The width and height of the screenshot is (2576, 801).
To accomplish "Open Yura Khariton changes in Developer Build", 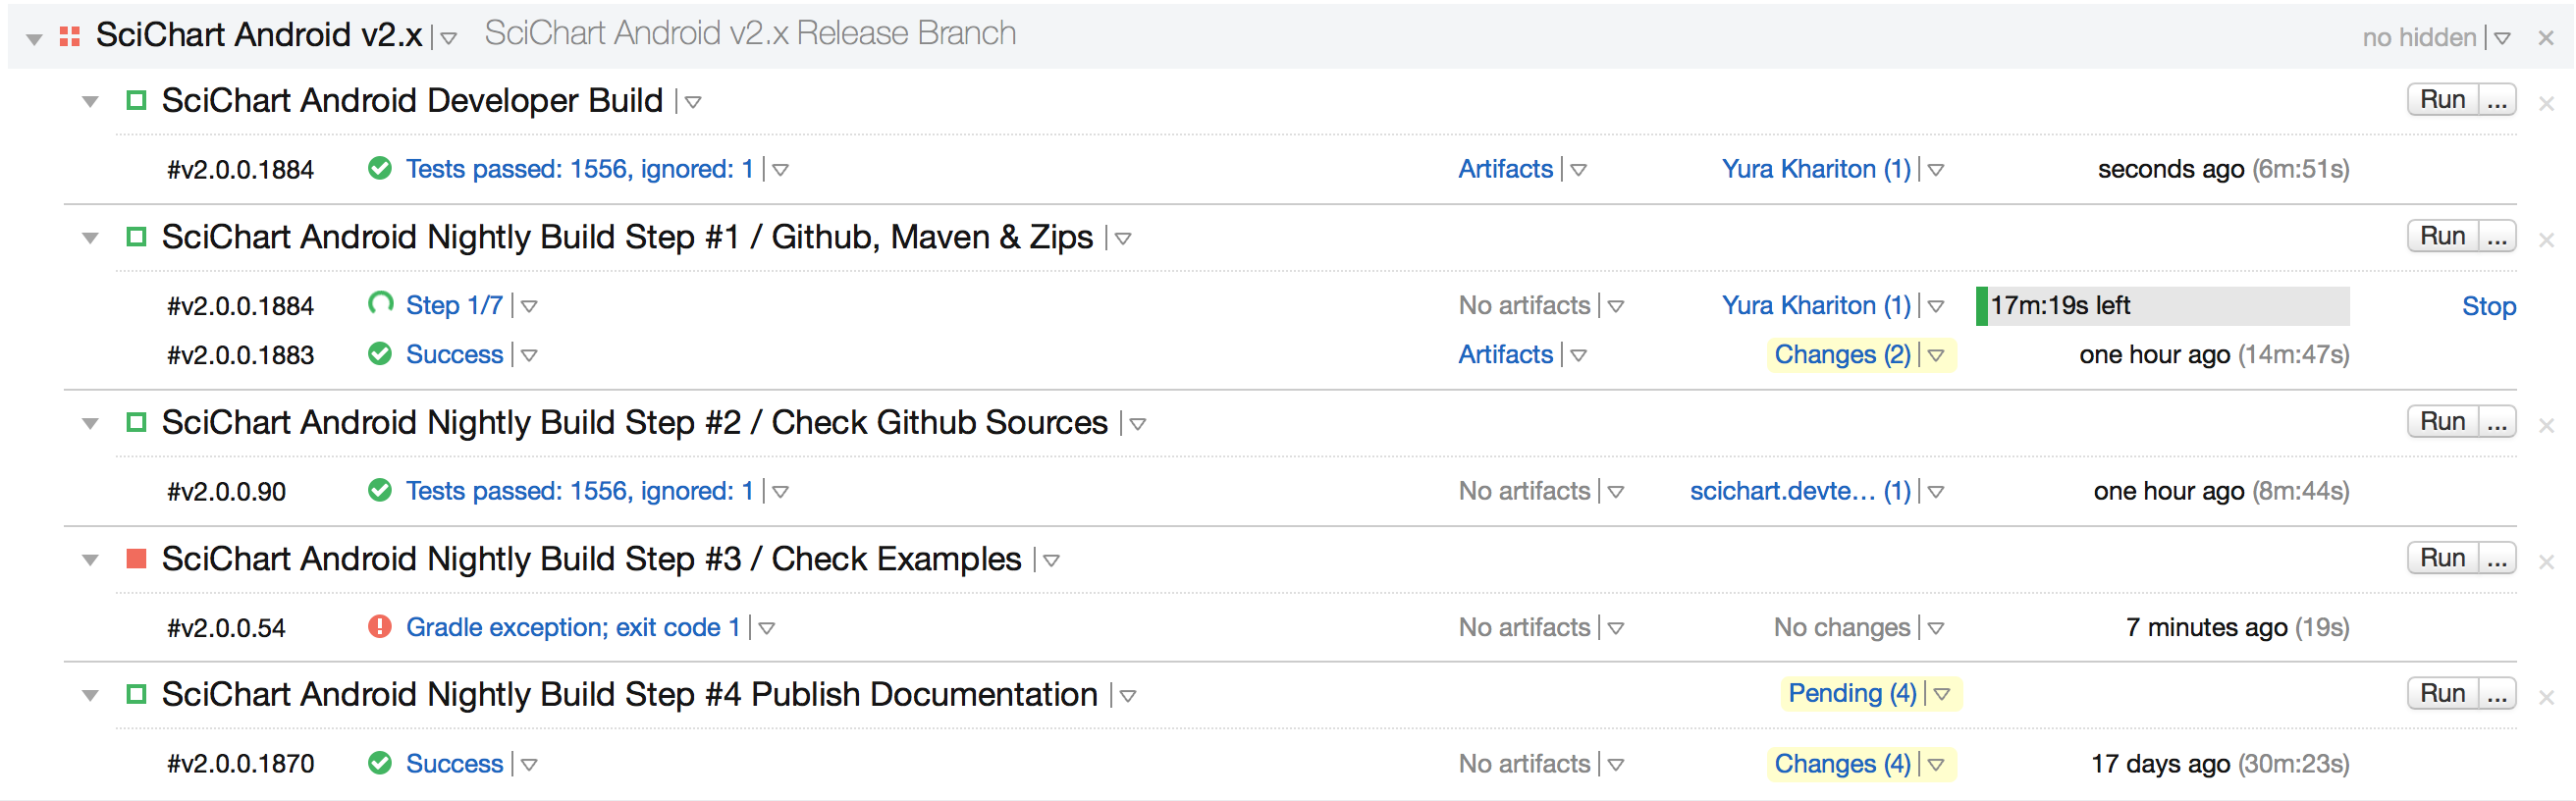I will coord(1816,169).
